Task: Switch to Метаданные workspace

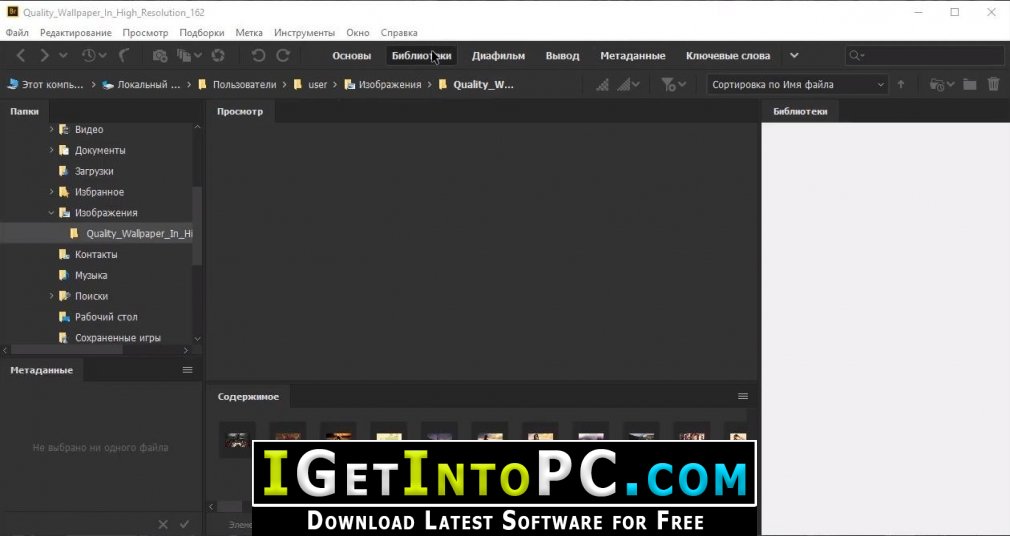Action: tap(633, 55)
